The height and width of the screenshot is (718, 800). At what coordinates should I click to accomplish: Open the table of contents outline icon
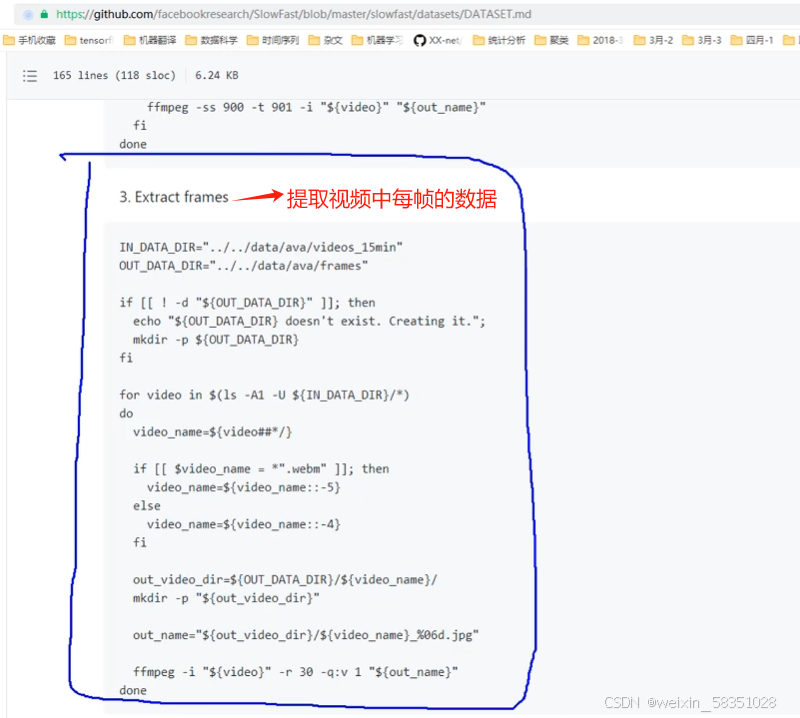[x=30, y=76]
